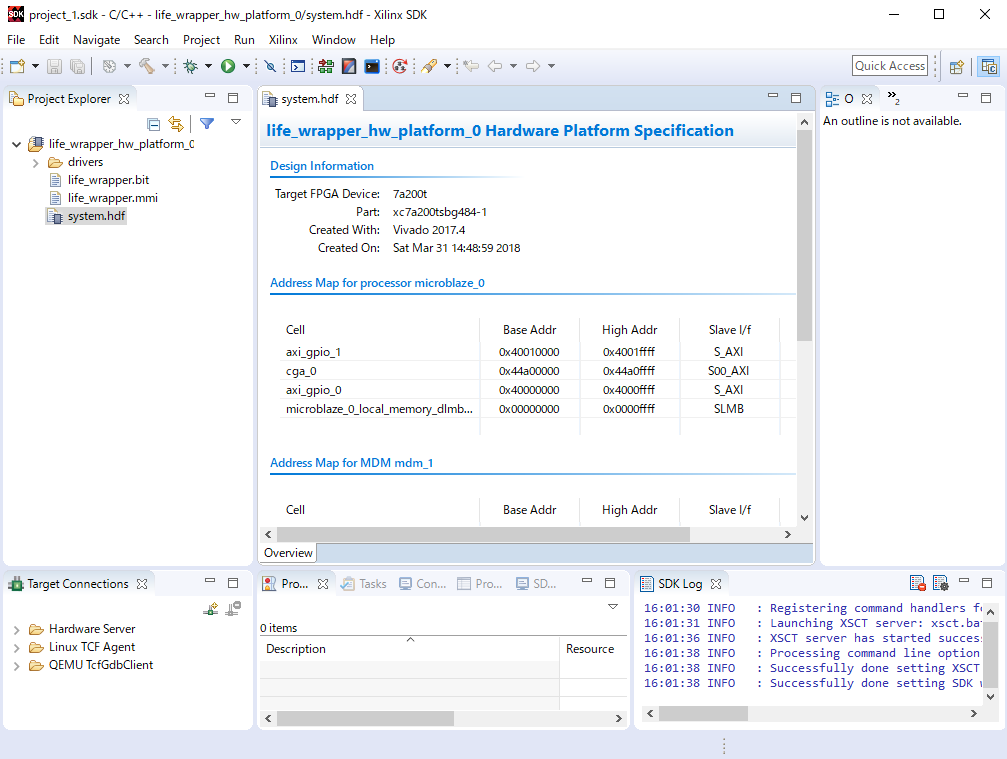Select the C/C++ perspective icon
This screenshot has width=1007, height=759.
click(x=989, y=66)
